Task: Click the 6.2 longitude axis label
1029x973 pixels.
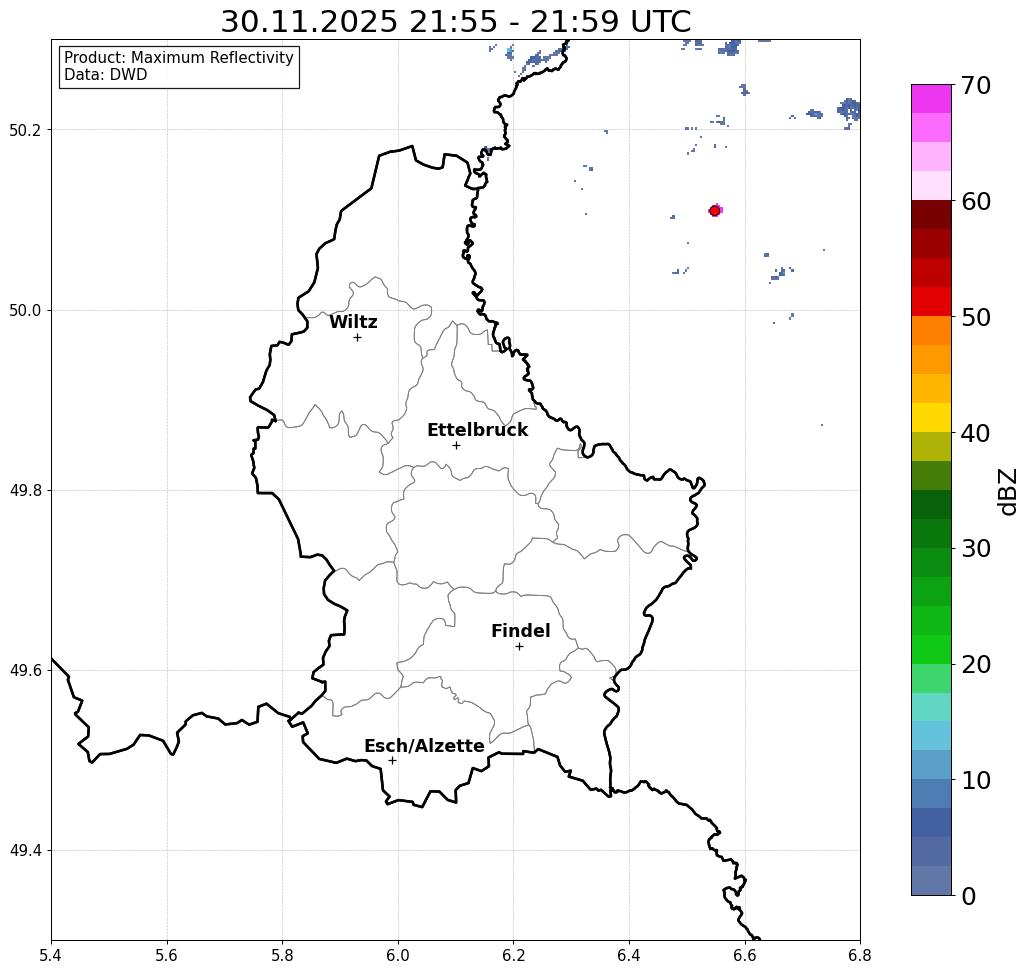Action: click(514, 955)
